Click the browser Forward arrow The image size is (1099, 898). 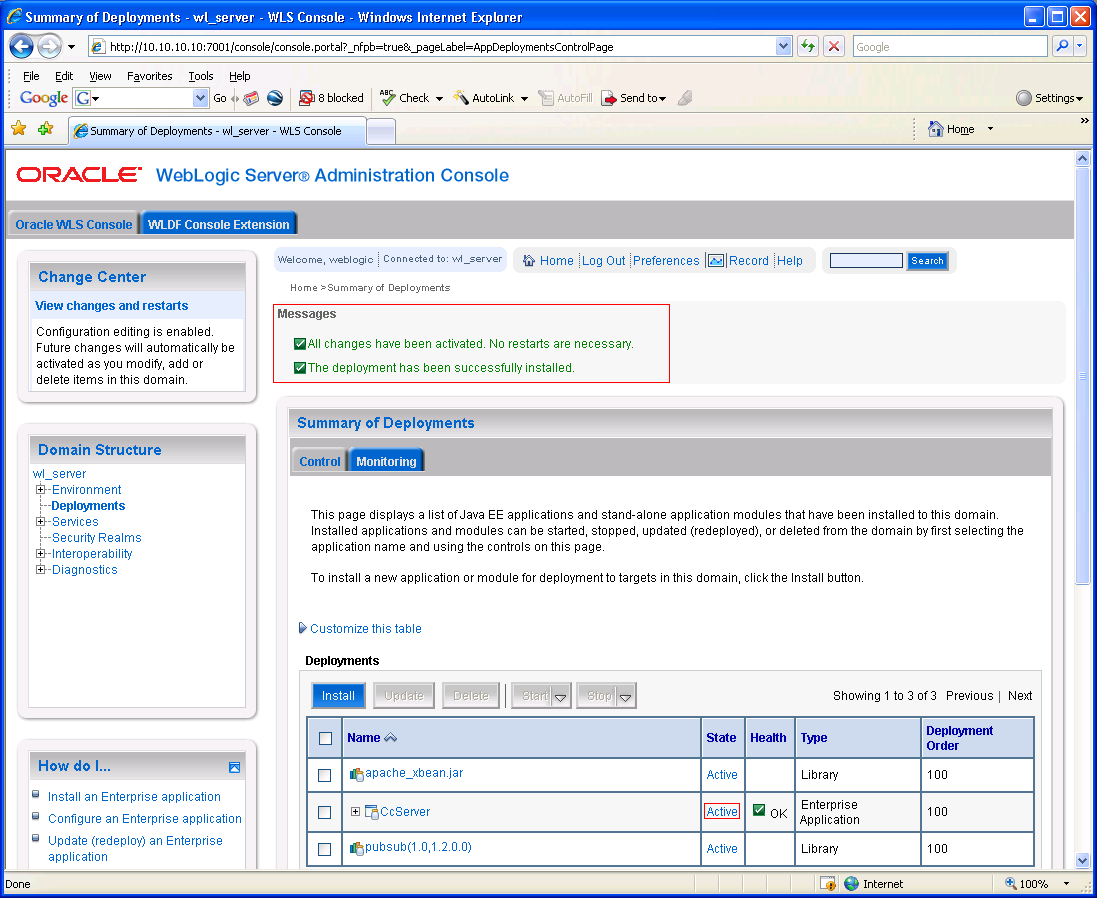click(x=49, y=47)
